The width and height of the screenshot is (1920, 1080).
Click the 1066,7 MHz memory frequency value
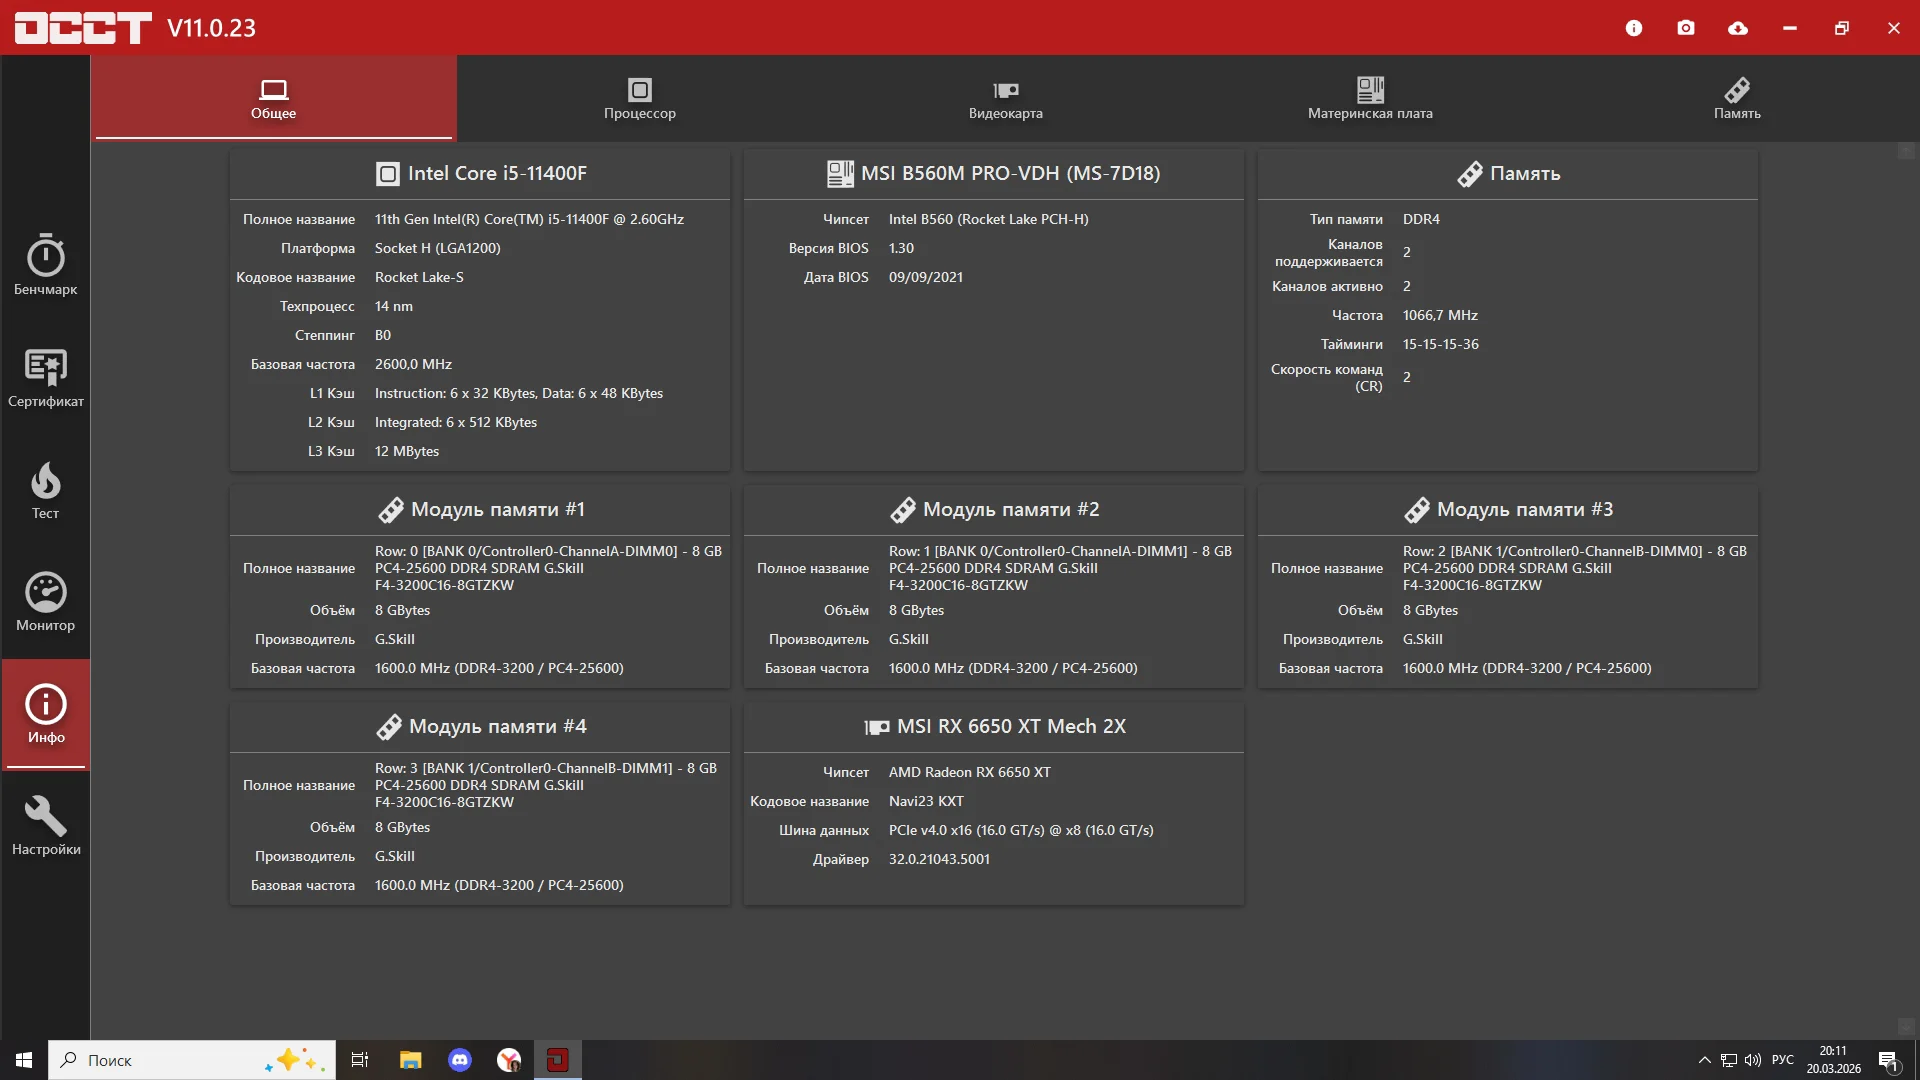[x=1440, y=315]
